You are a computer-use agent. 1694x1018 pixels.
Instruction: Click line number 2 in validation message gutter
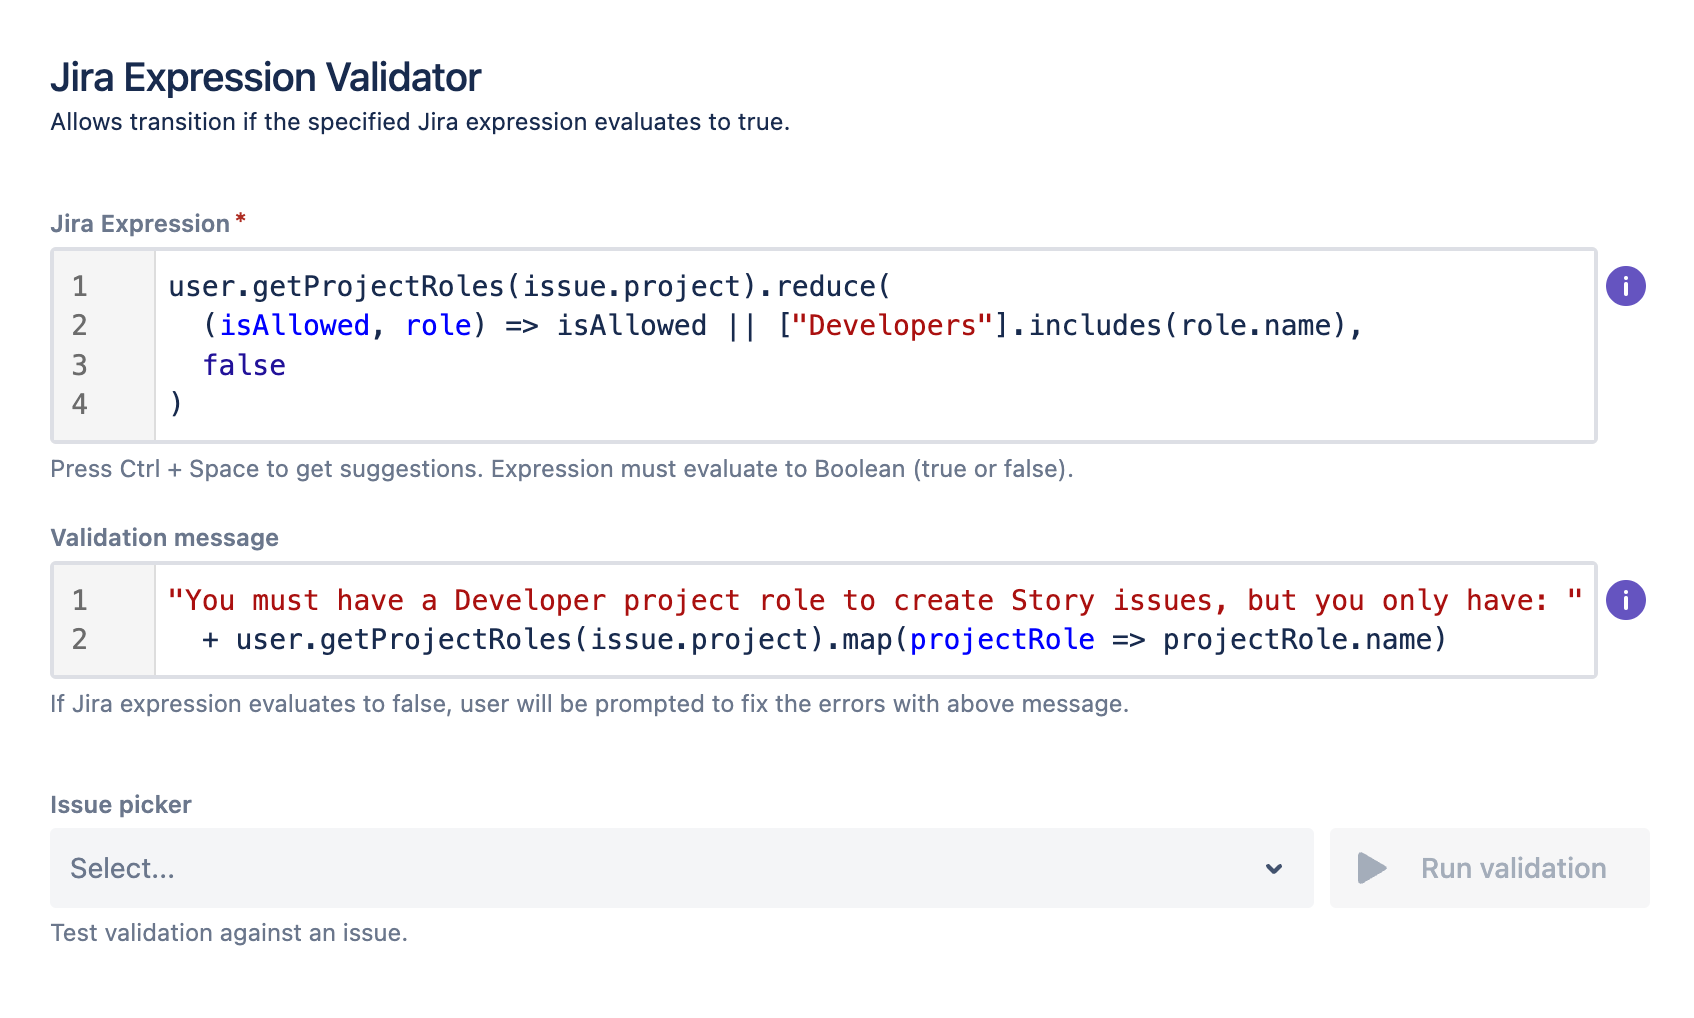click(80, 639)
